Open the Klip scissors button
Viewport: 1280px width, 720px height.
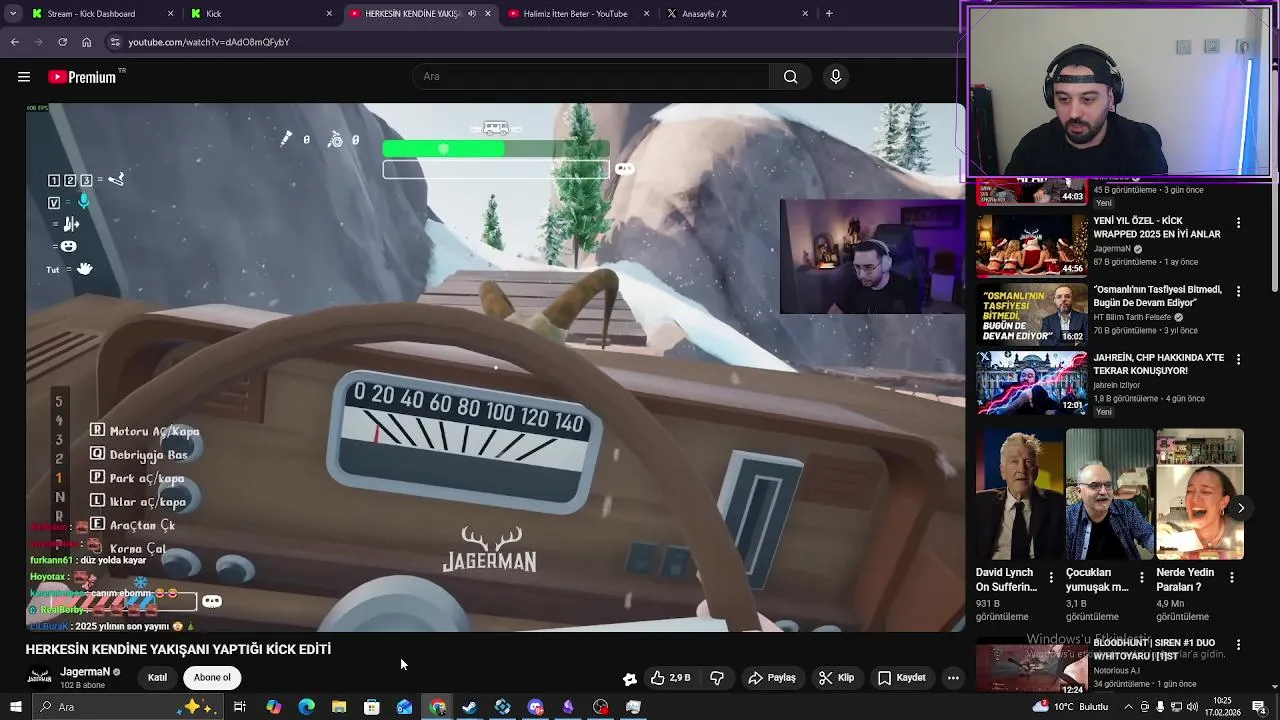tap(836, 678)
